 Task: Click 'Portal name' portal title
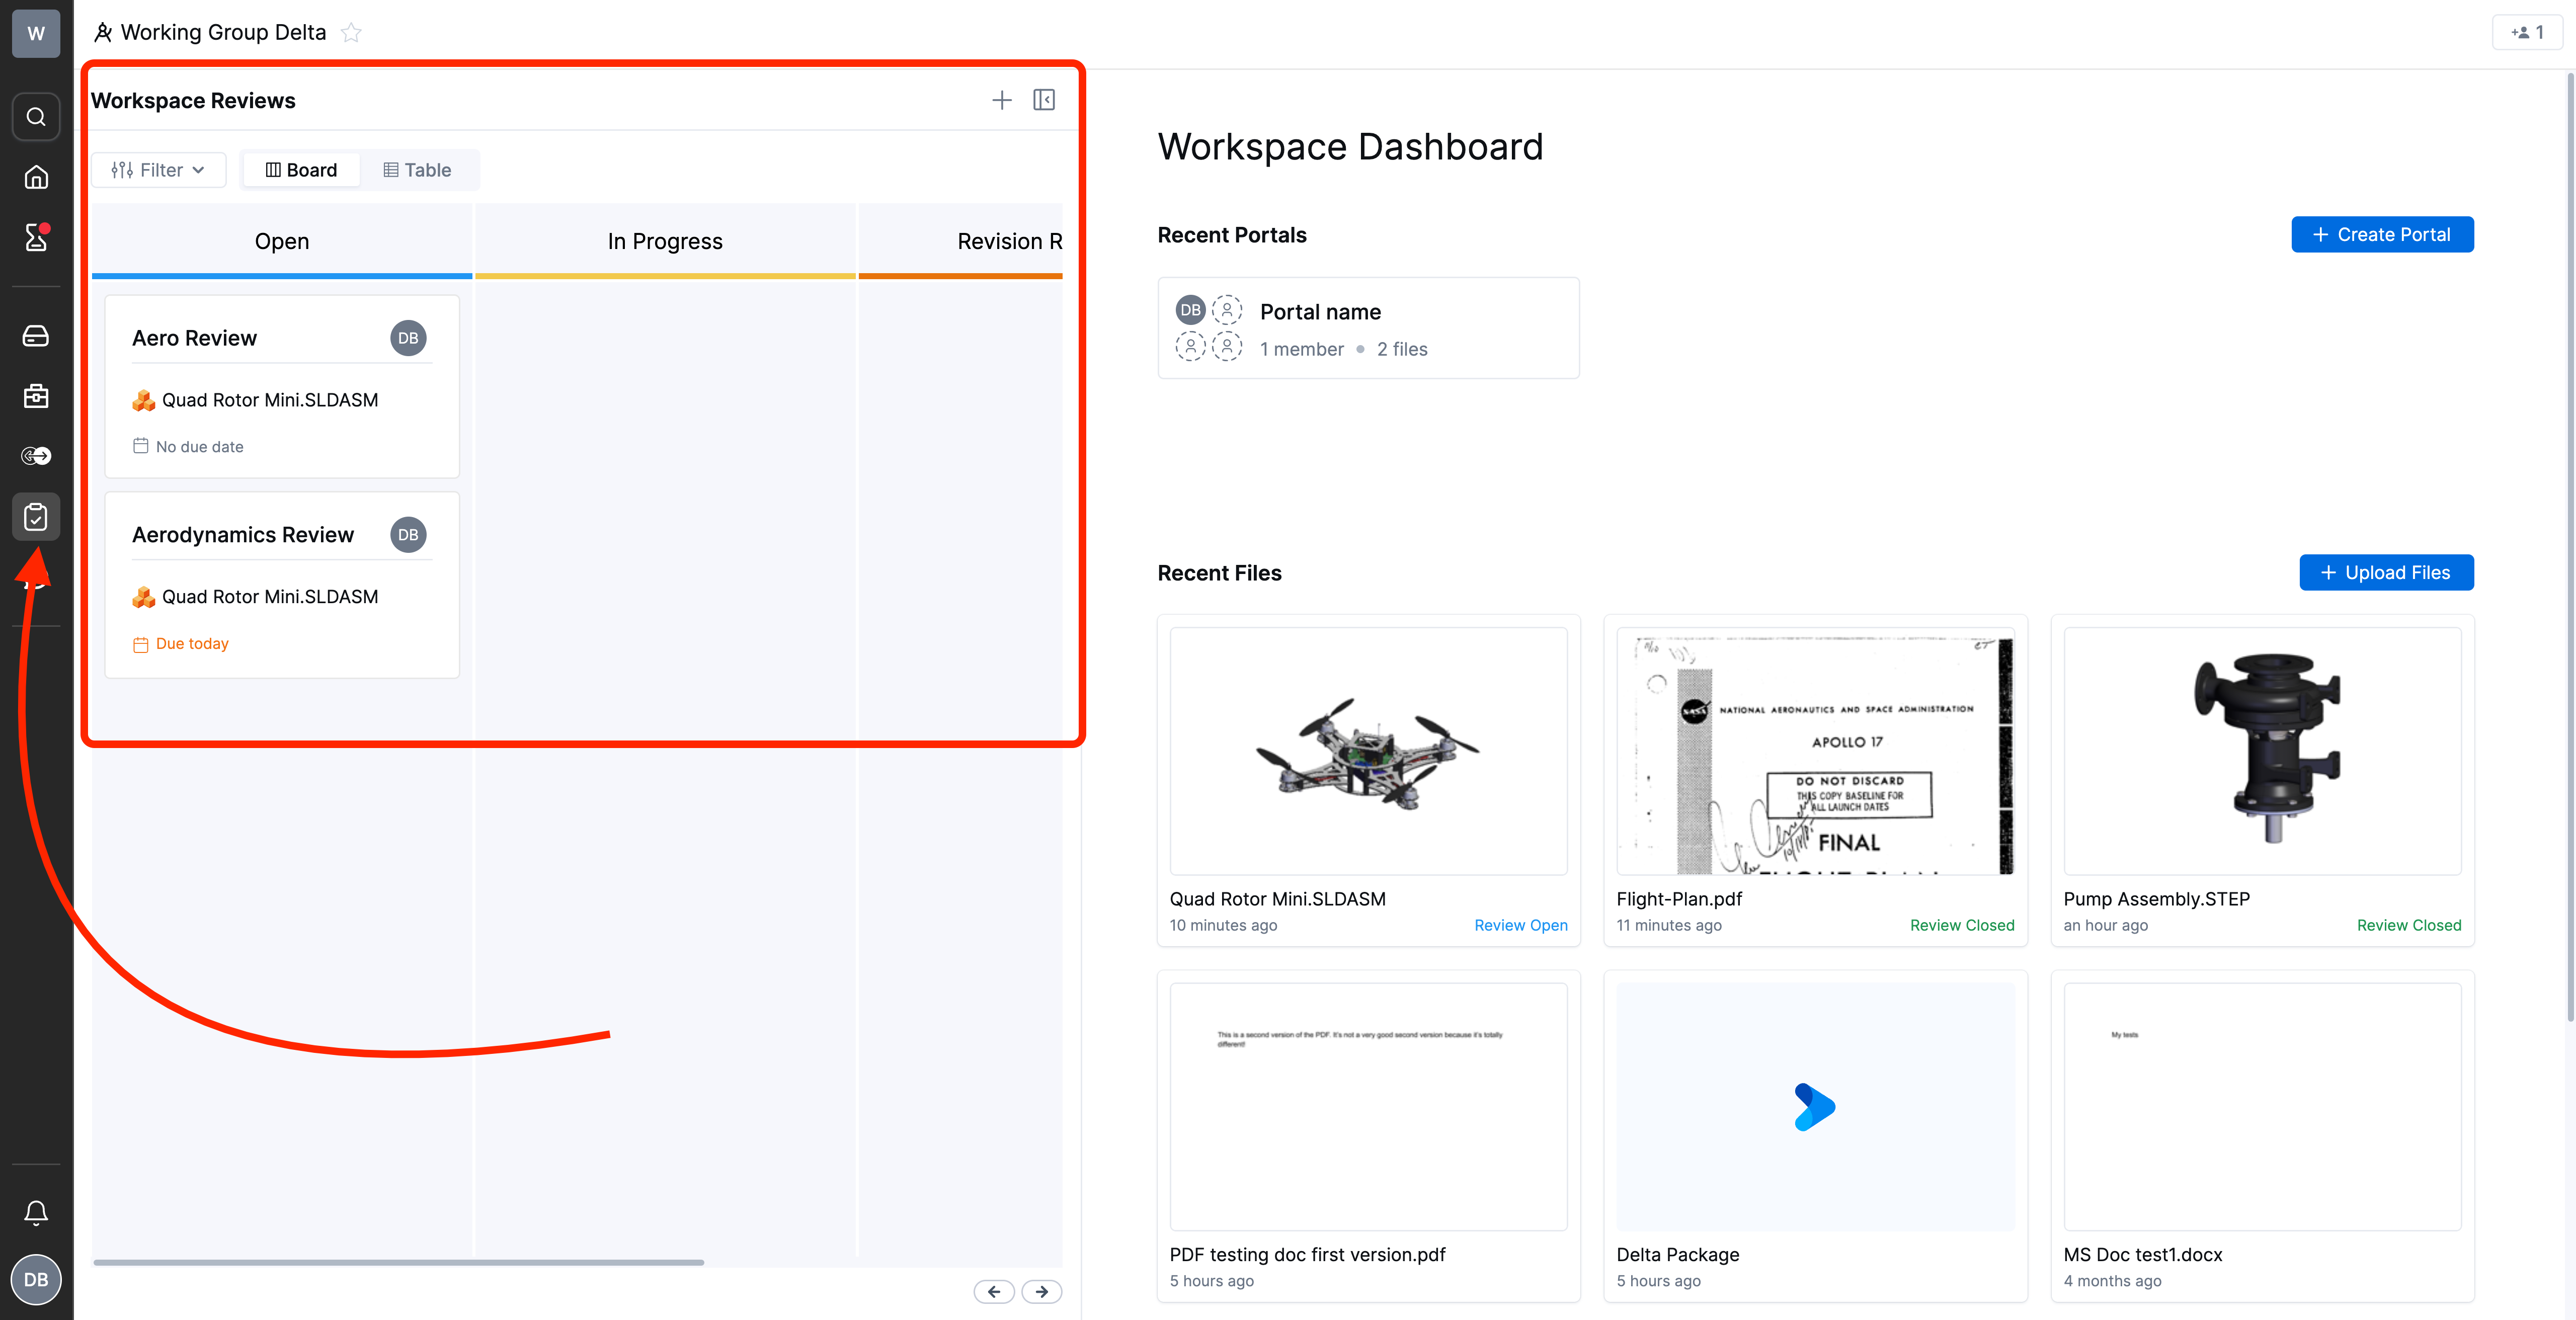[x=1320, y=312]
